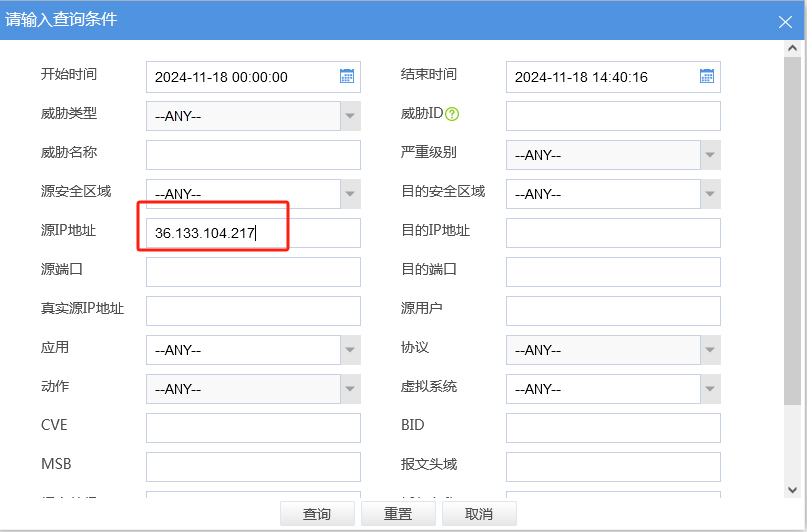Expand the 威胁类型 dropdown
807x532 pixels.
click(350, 116)
